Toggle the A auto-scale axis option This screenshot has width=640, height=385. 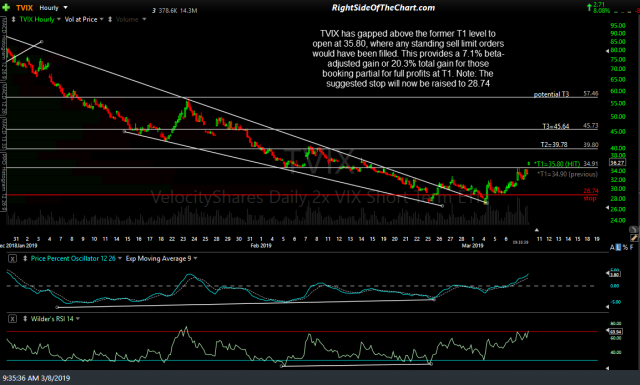pos(612,247)
